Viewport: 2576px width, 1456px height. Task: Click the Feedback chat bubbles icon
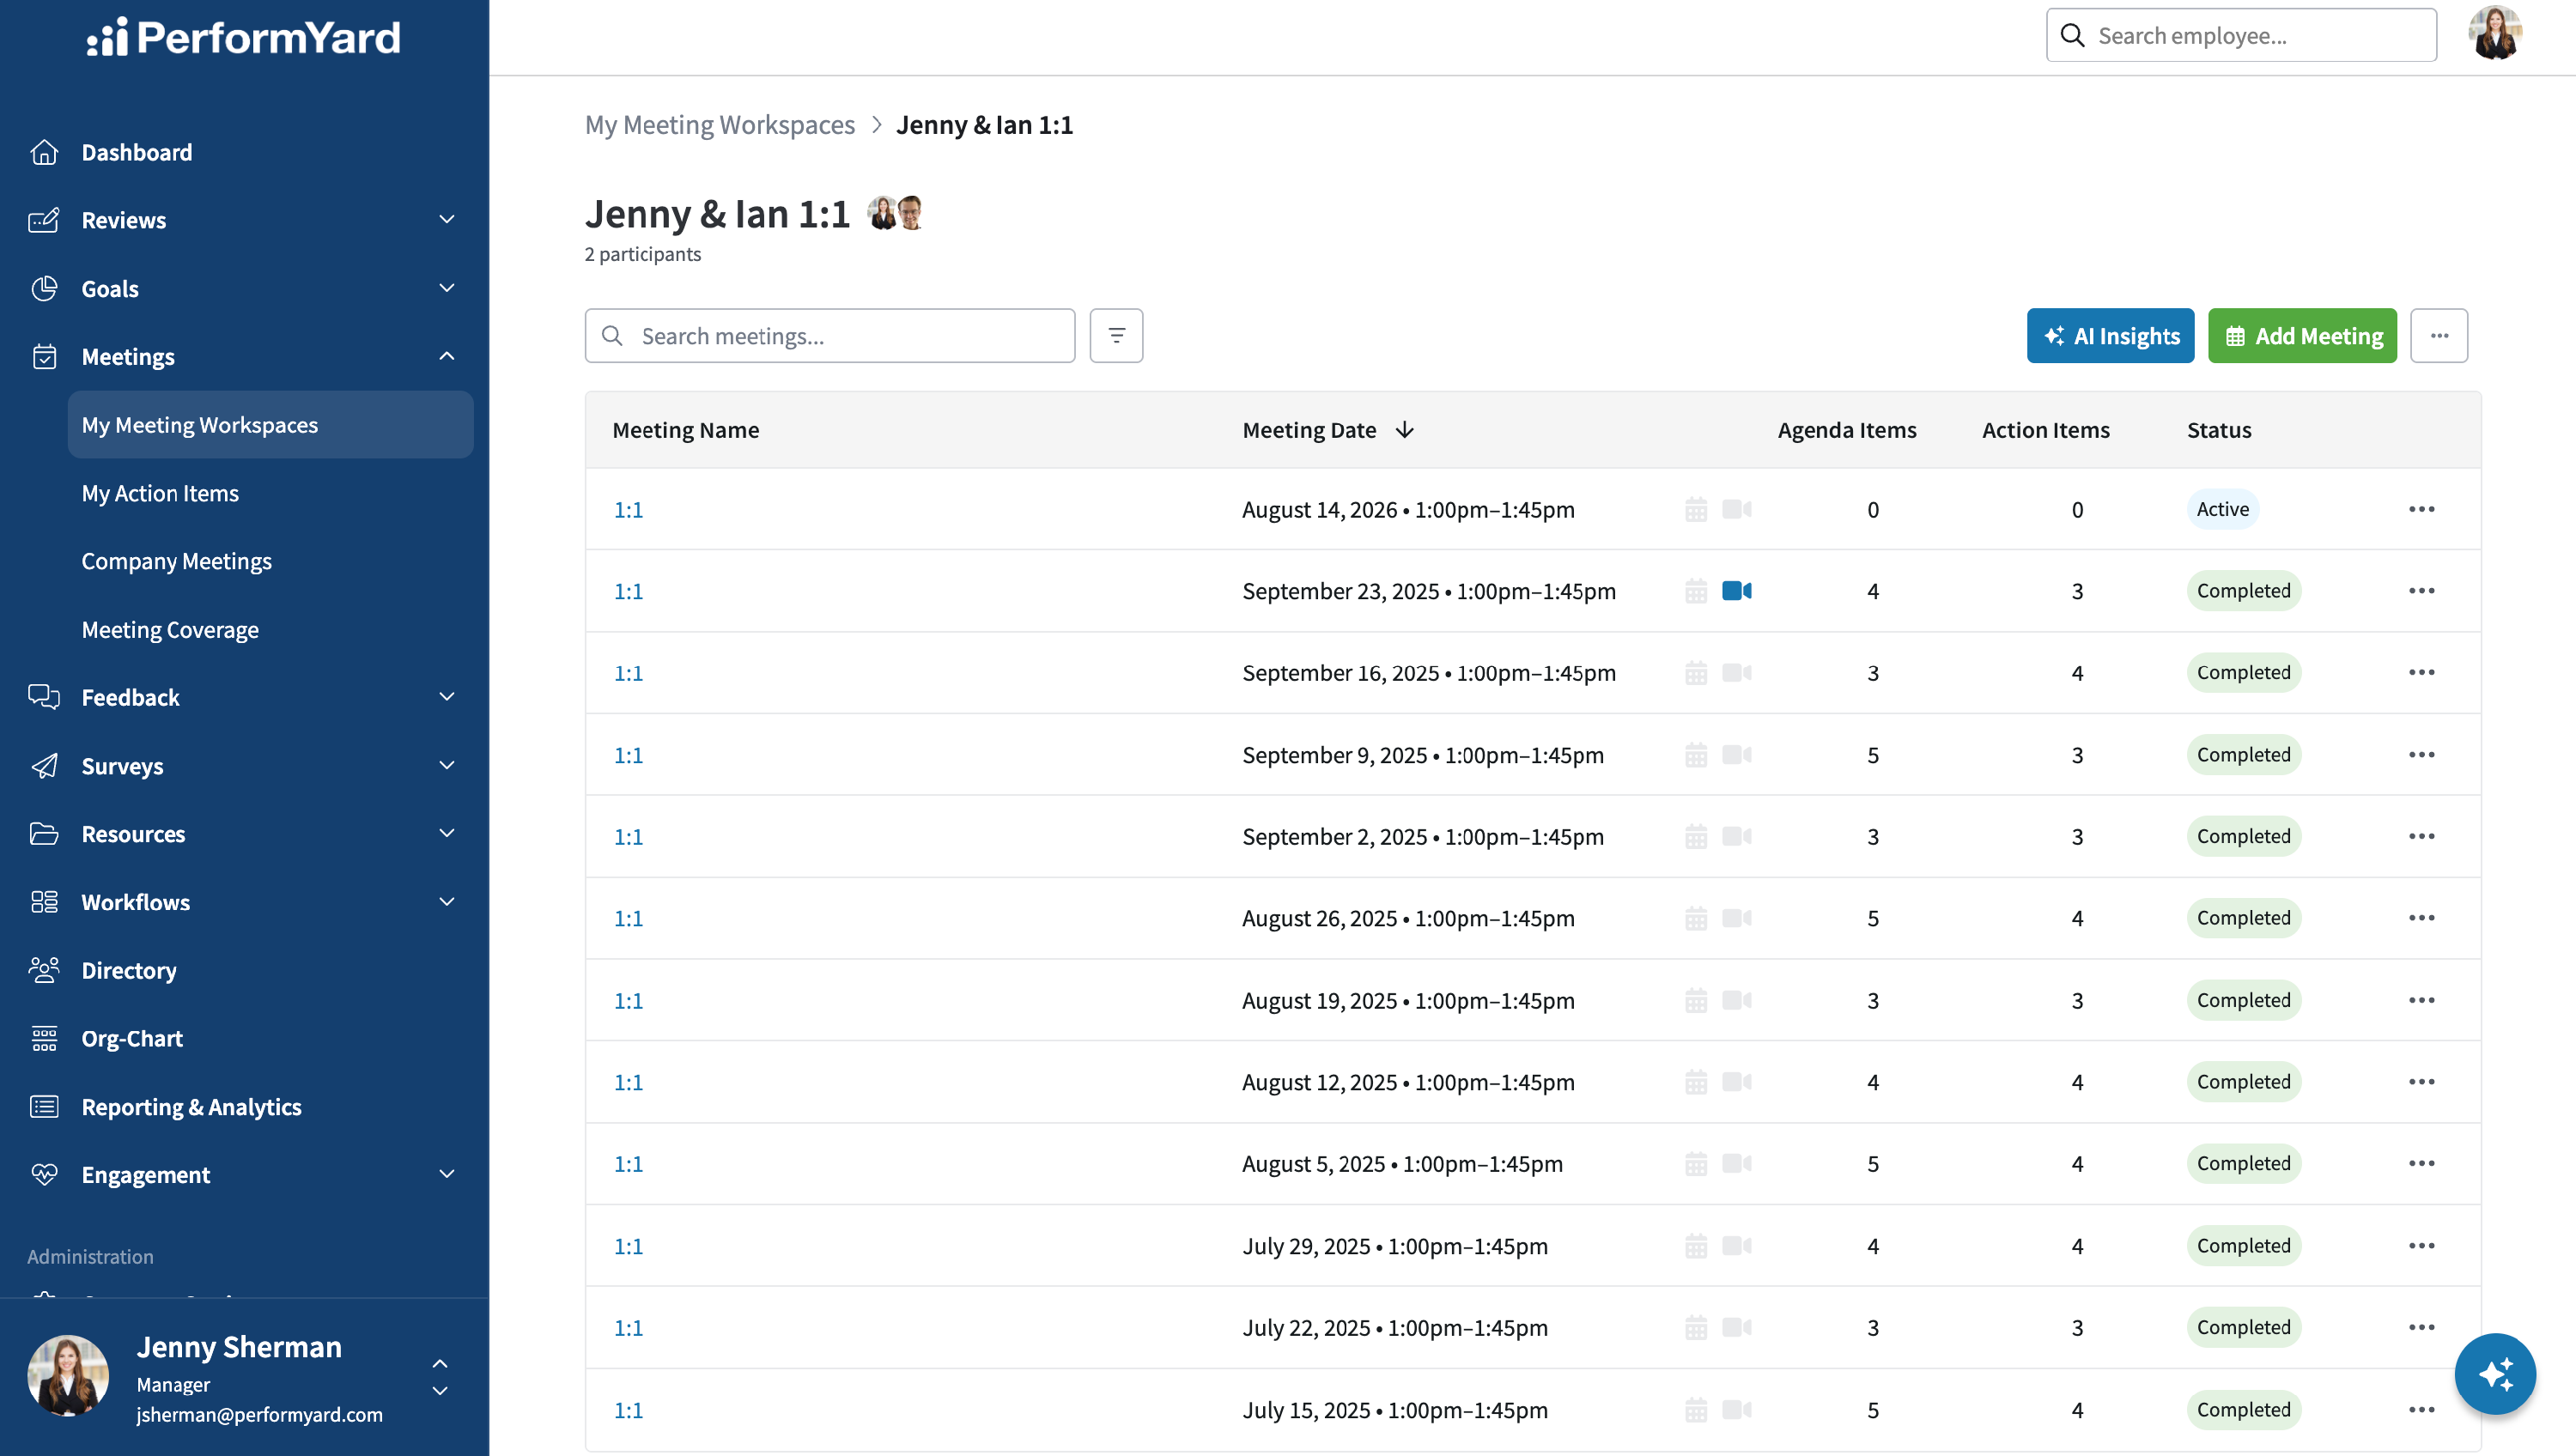click(44, 697)
